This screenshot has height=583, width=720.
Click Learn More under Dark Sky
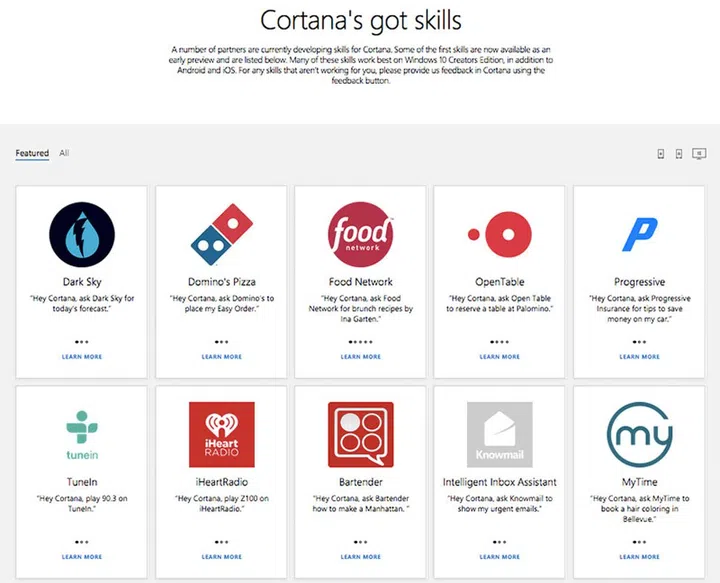point(82,356)
